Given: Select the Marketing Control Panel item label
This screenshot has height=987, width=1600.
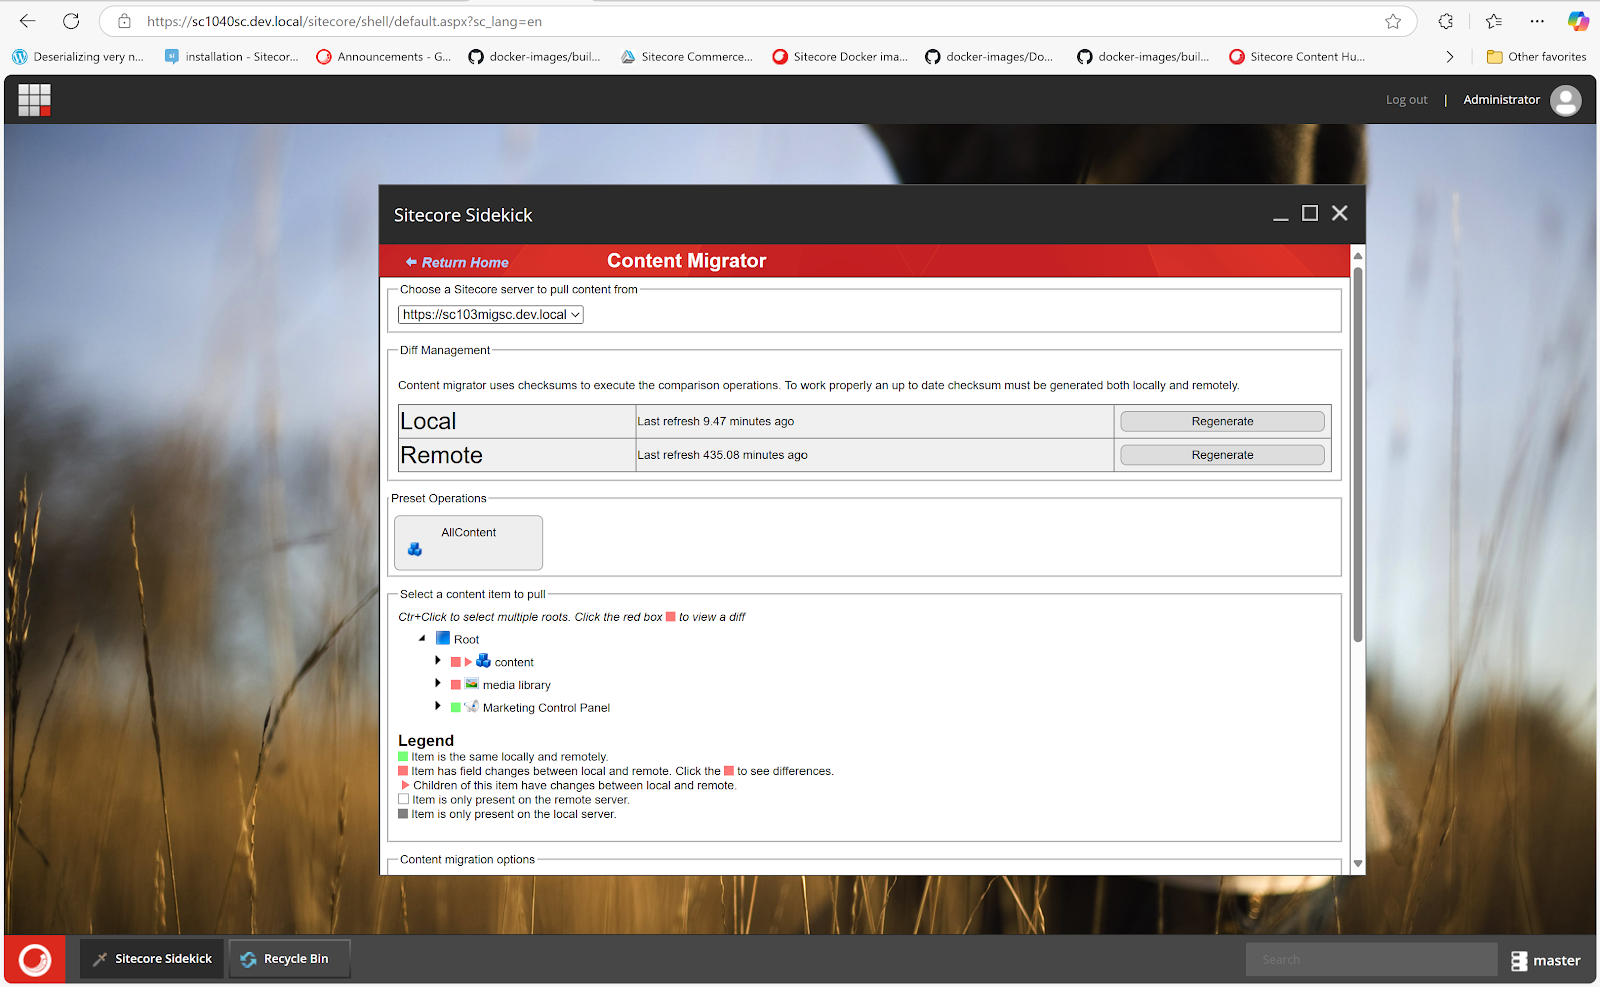Looking at the screenshot, I should (546, 707).
